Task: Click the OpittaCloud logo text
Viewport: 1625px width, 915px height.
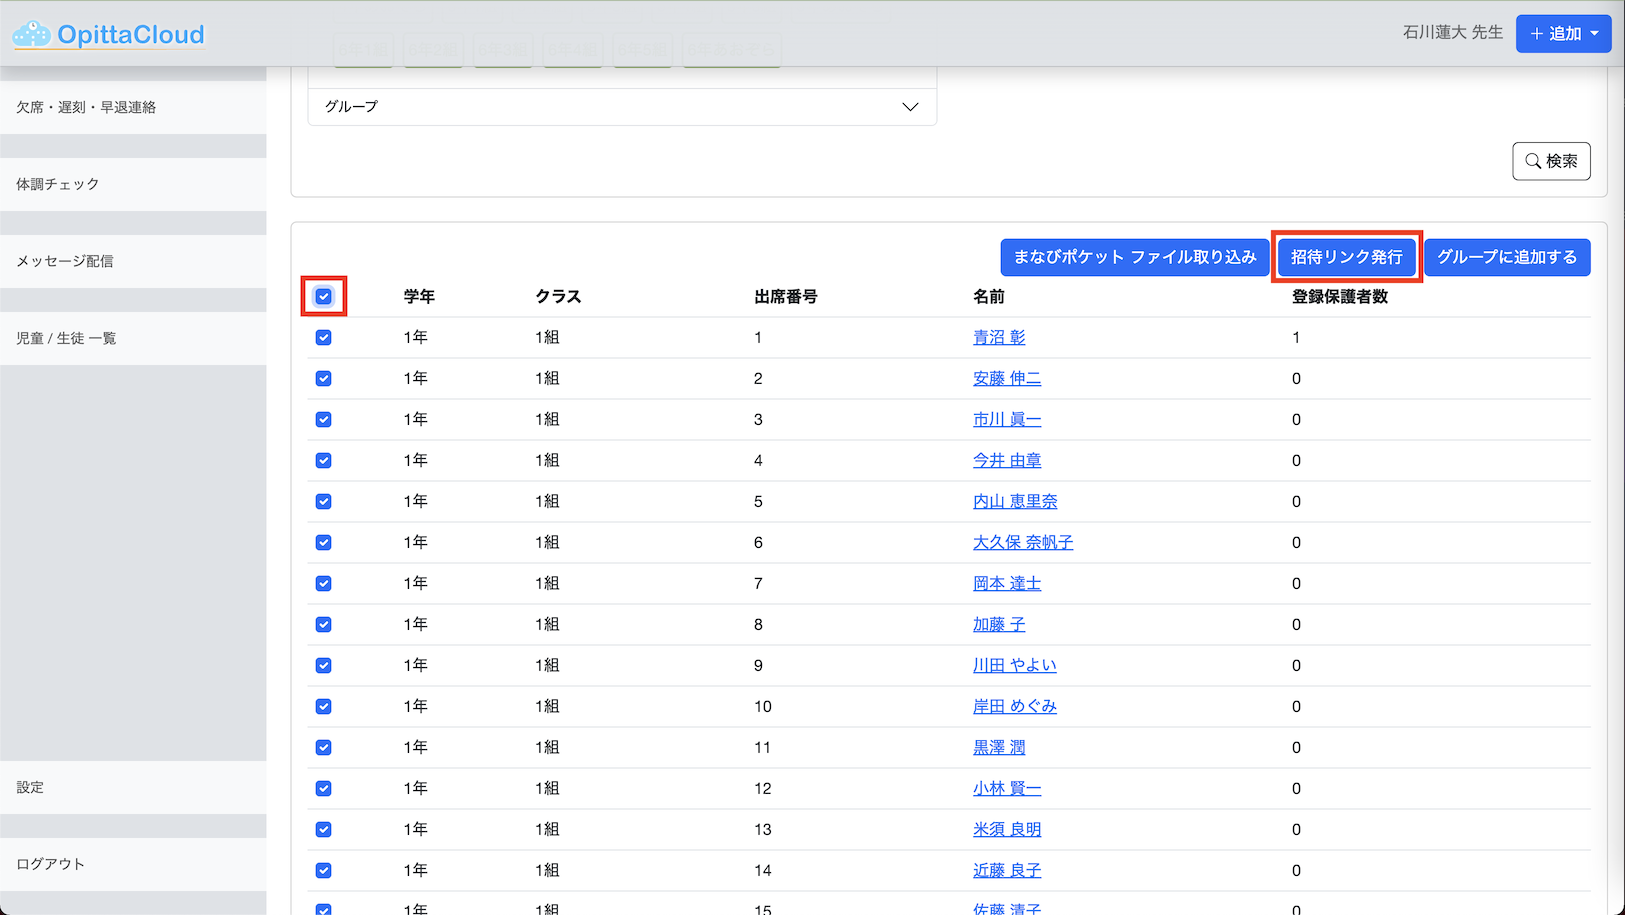Action: click(x=131, y=35)
